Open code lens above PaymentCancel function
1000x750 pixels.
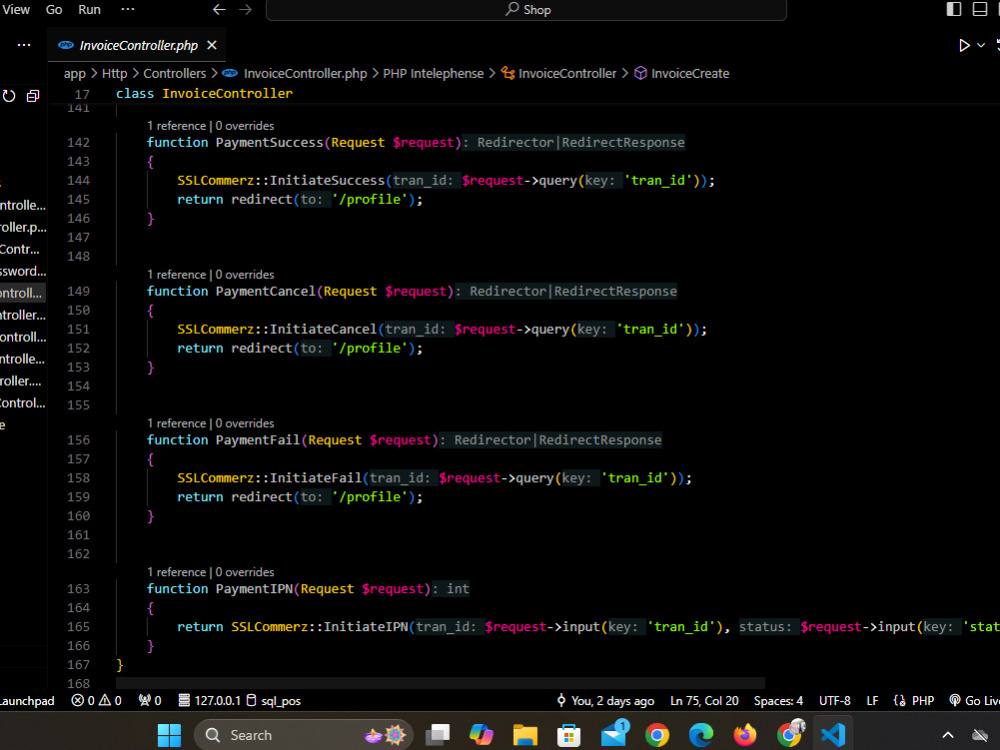(210, 274)
